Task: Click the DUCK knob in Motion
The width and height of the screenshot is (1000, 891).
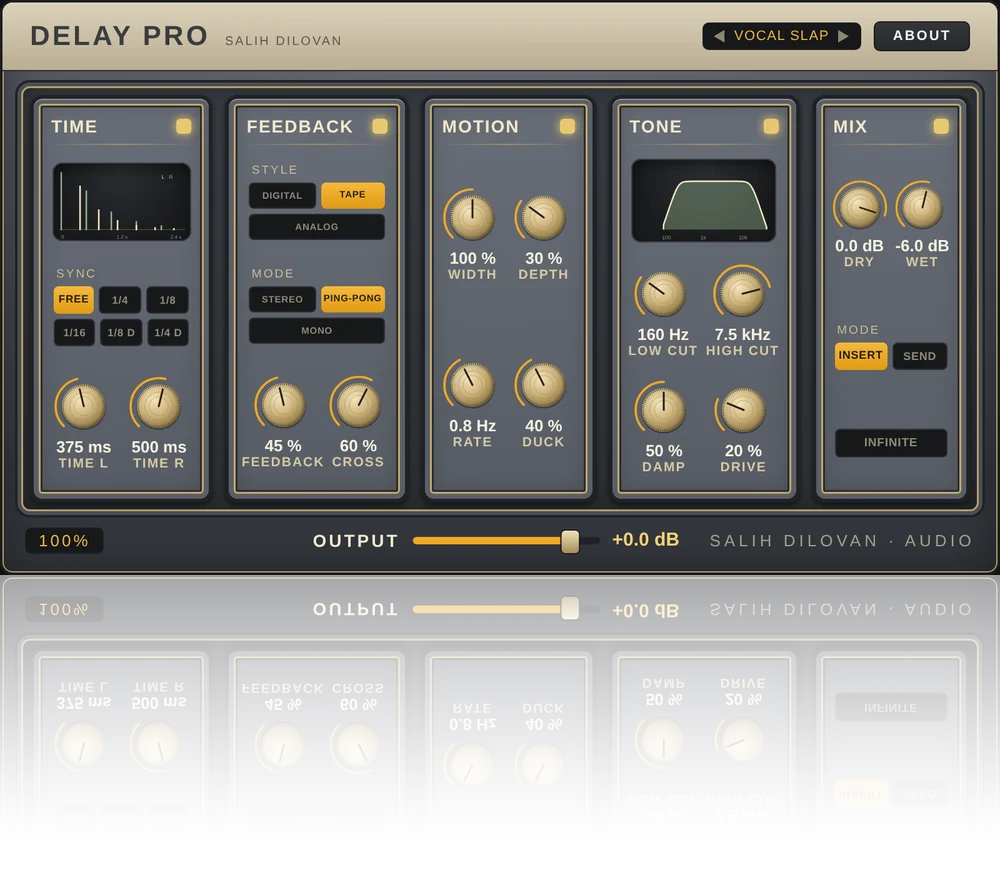Action: coord(543,385)
